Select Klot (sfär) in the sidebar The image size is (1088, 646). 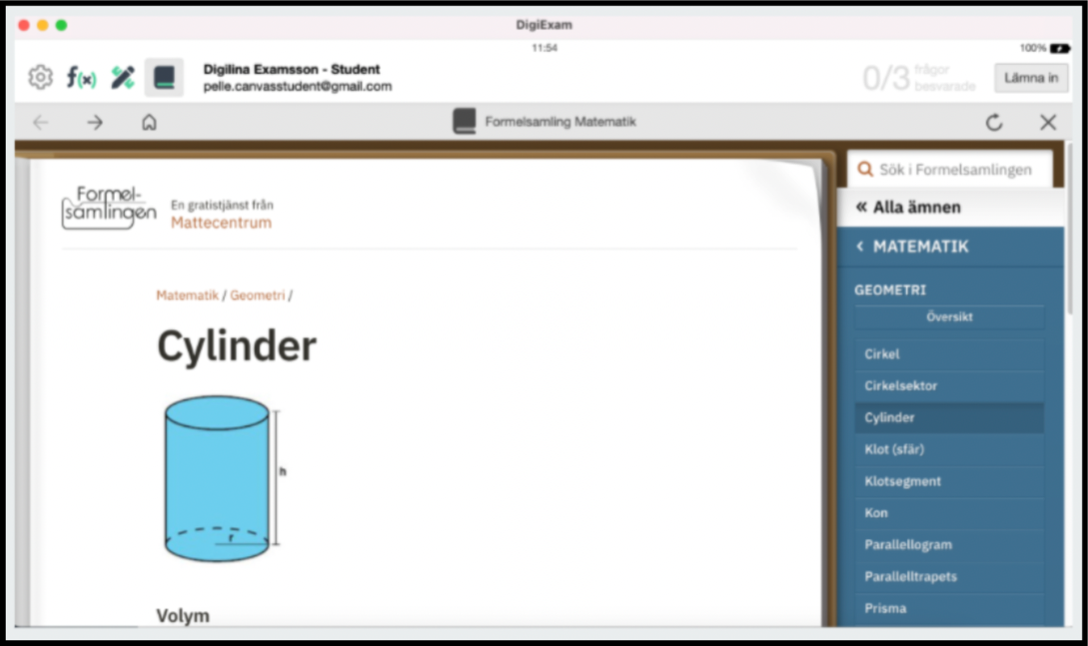click(949, 450)
